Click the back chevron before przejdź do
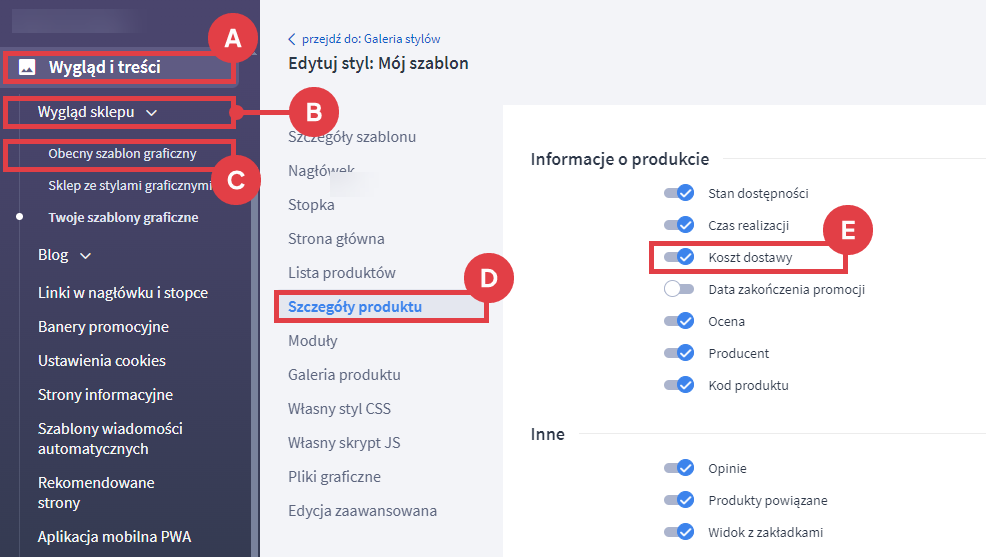The image size is (986, 557). point(292,39)
